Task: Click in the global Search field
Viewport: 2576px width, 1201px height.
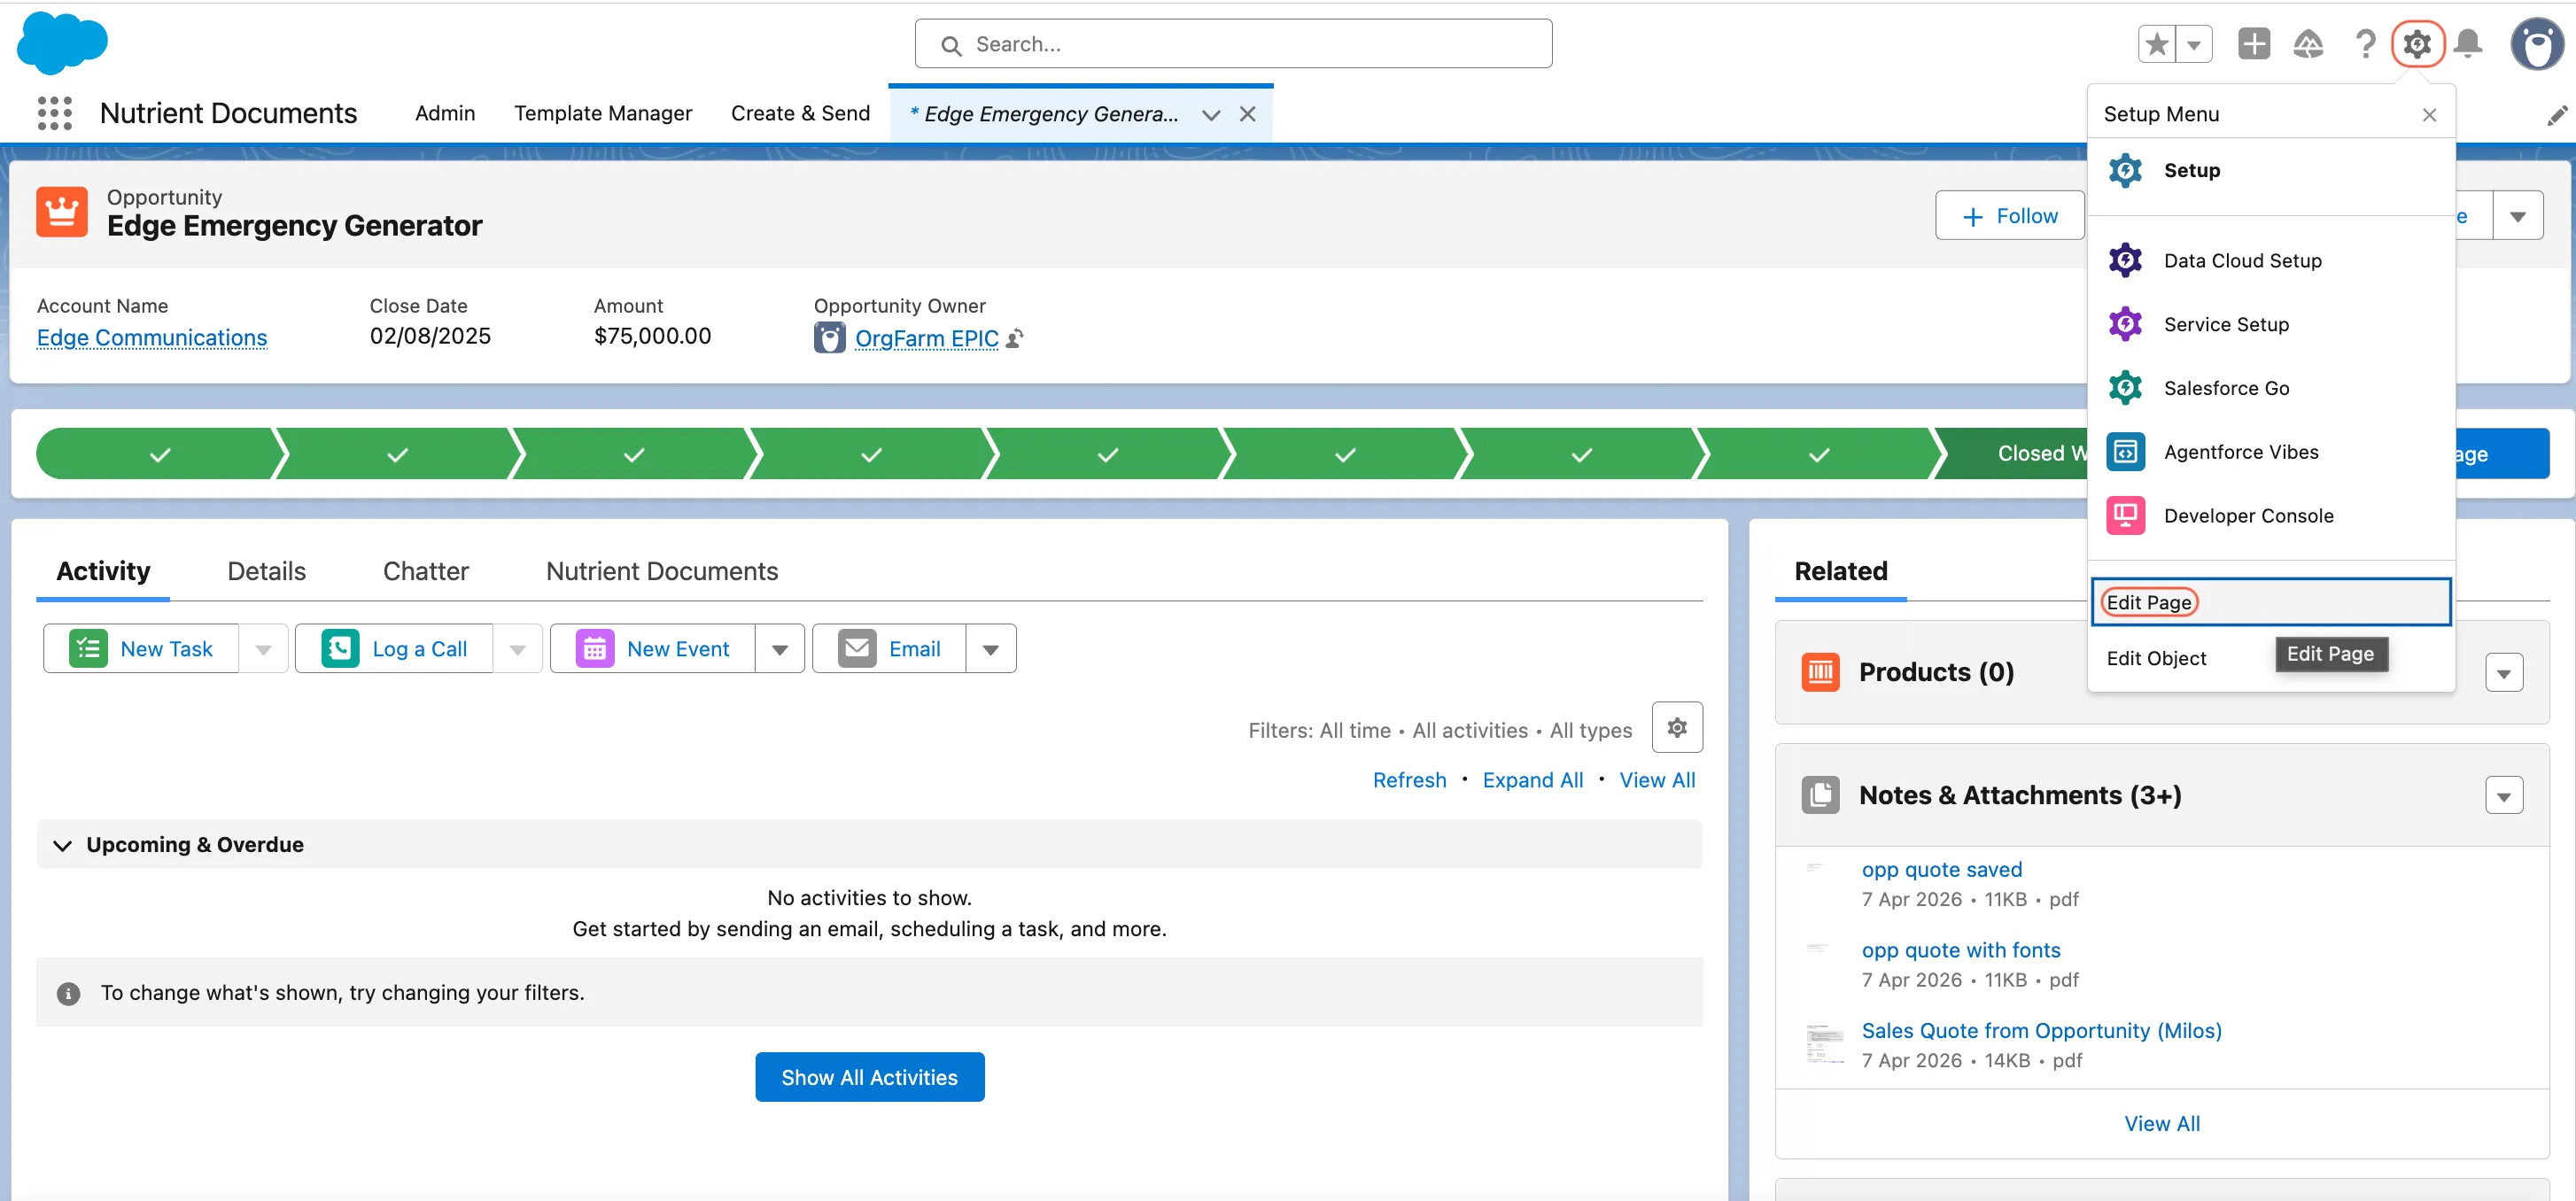Action: tap(1233, 44)
